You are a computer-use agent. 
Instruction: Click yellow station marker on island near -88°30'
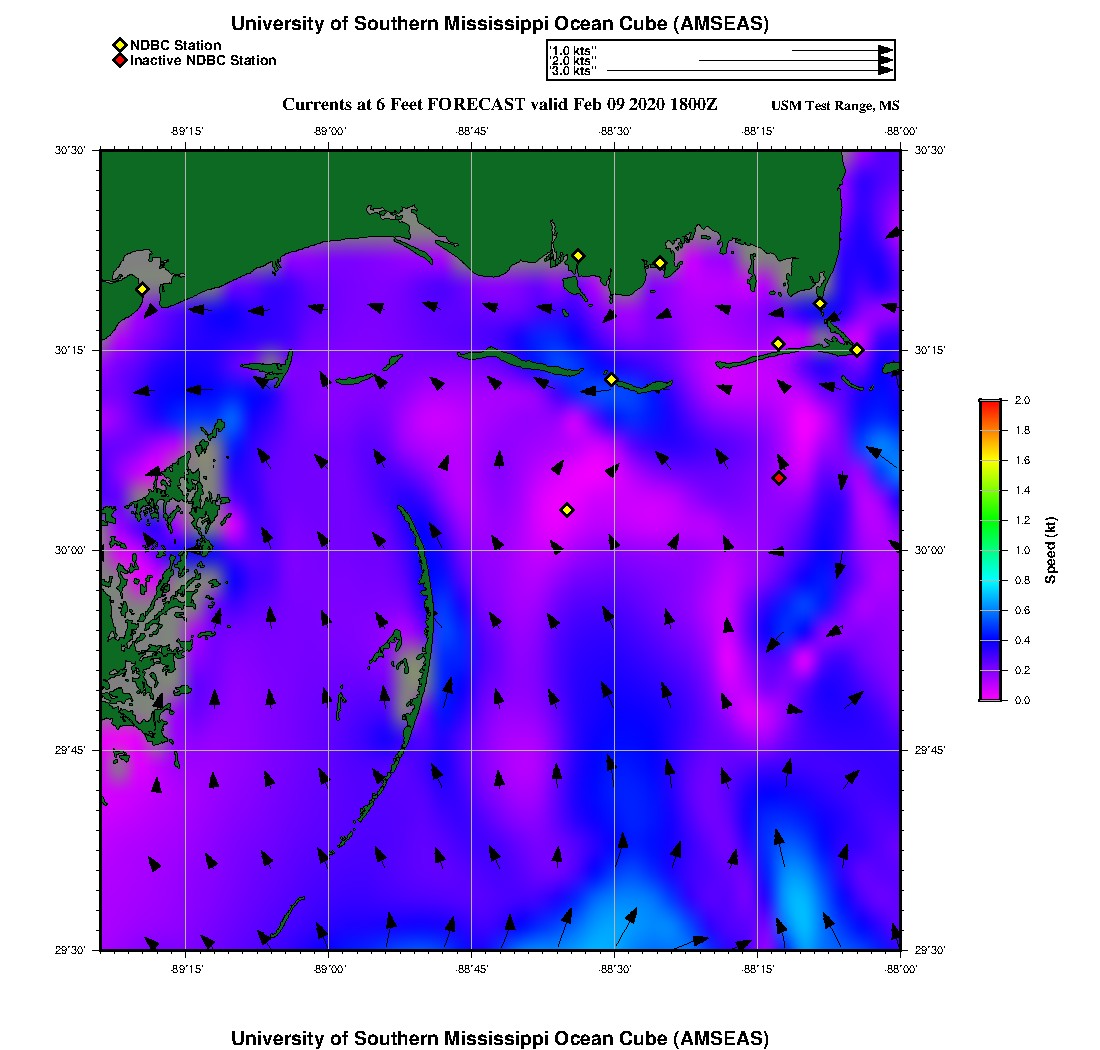click(x=611, y=379)
